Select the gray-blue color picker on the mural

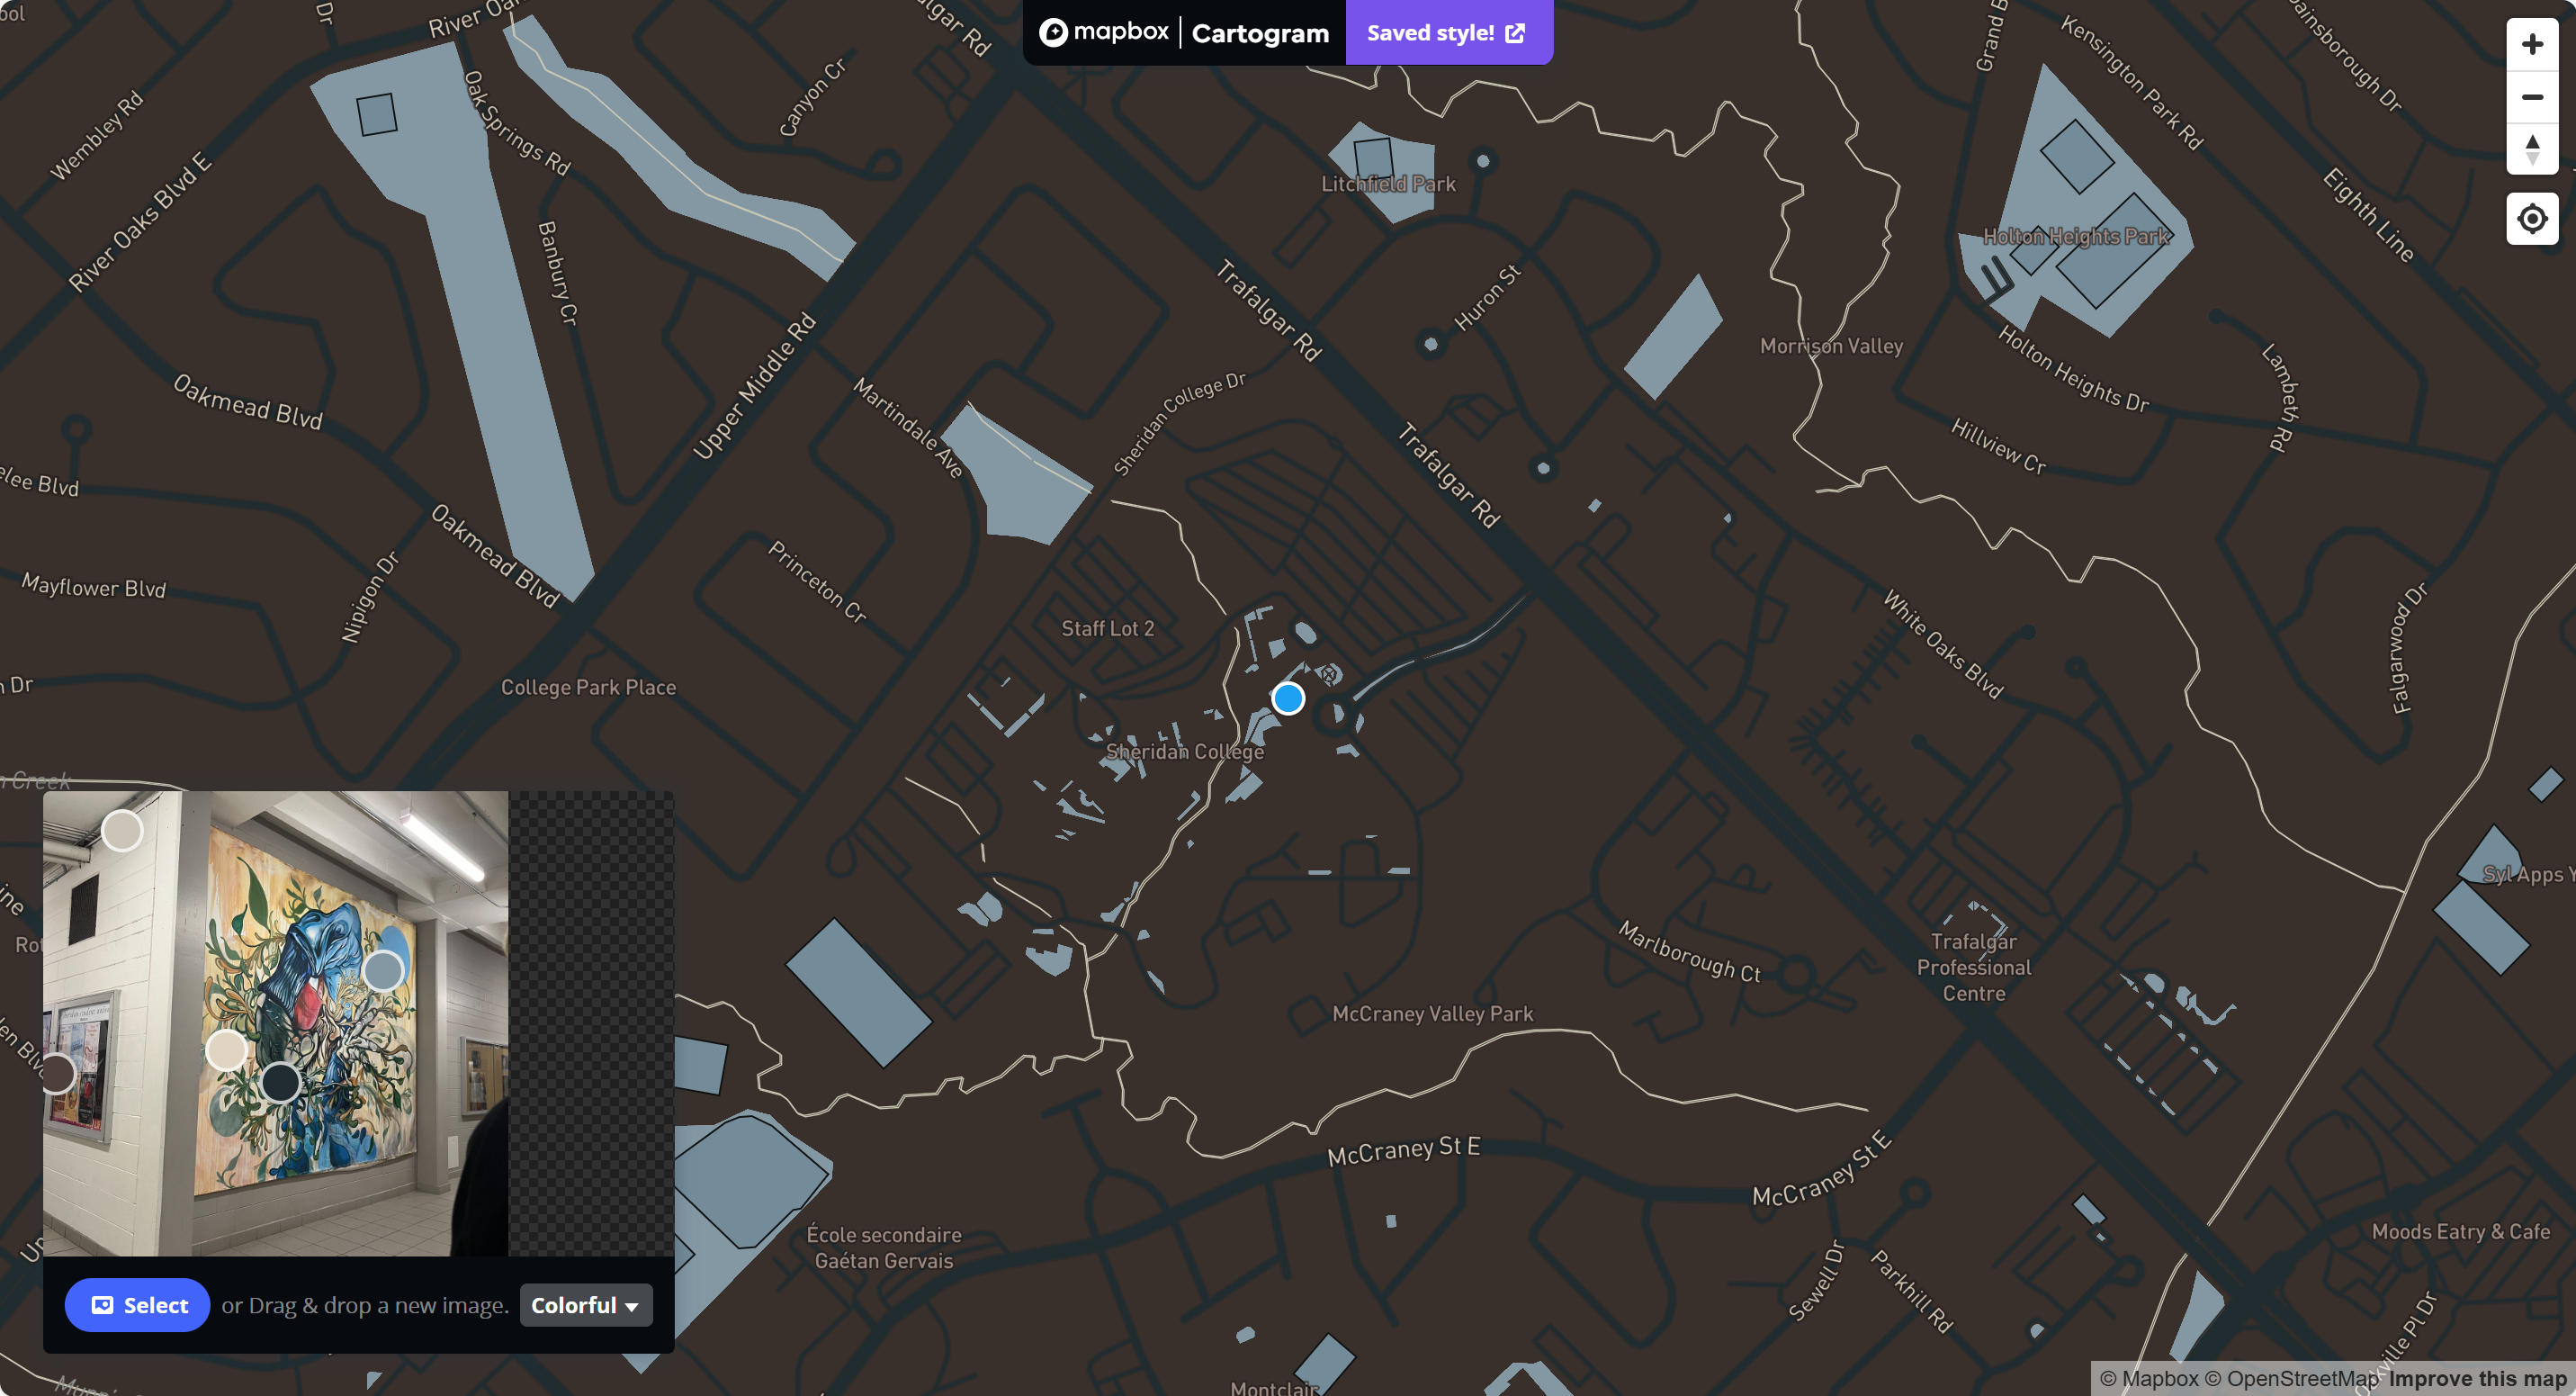(383, 970)
